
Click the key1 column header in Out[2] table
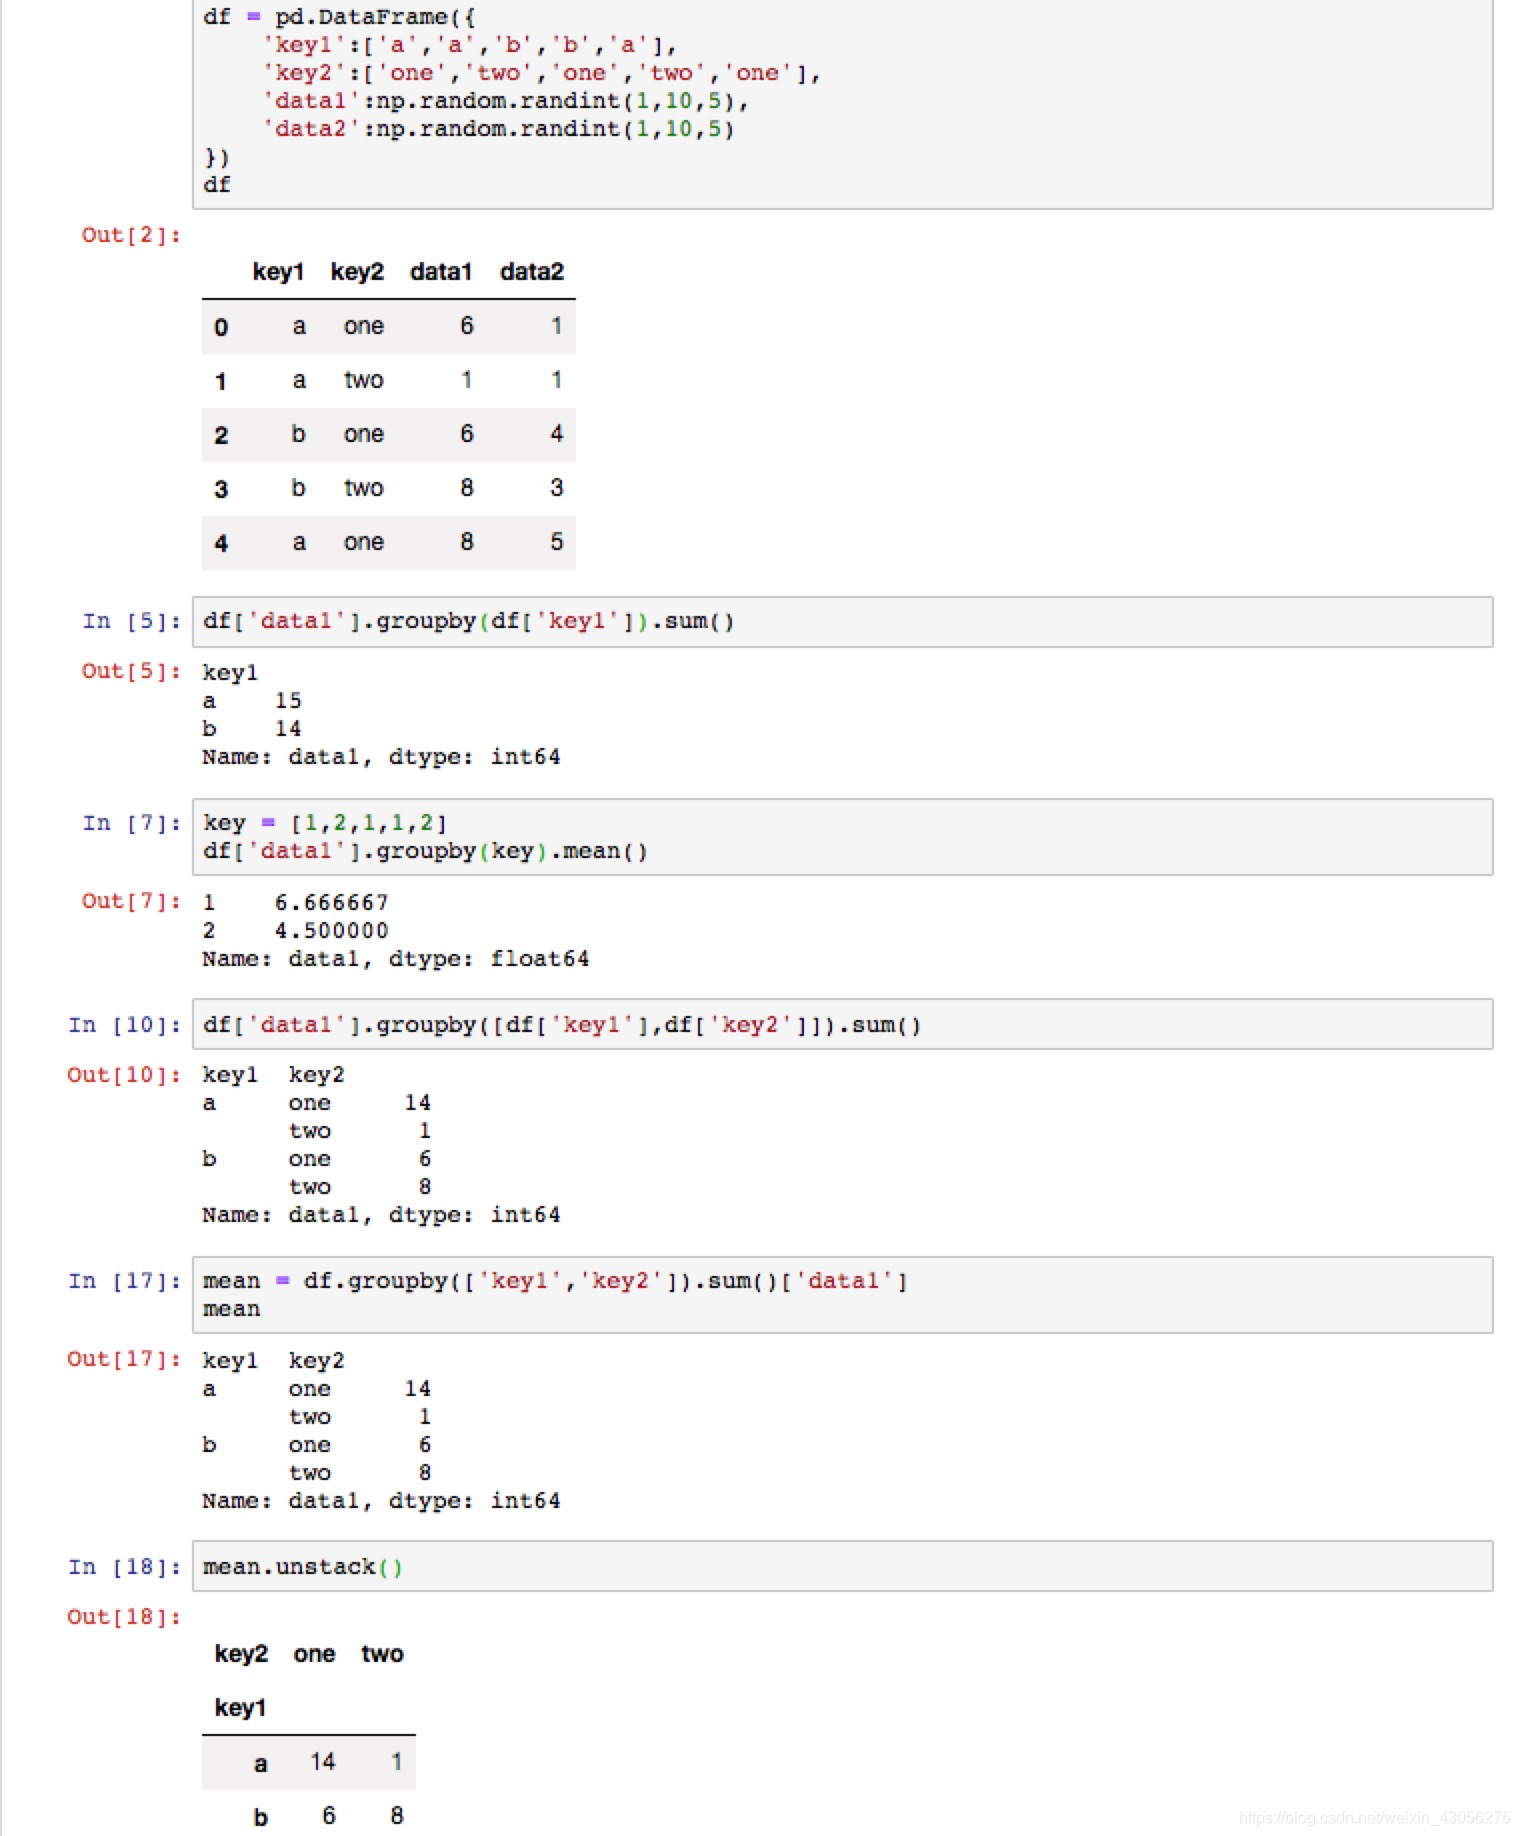(278, 272)
